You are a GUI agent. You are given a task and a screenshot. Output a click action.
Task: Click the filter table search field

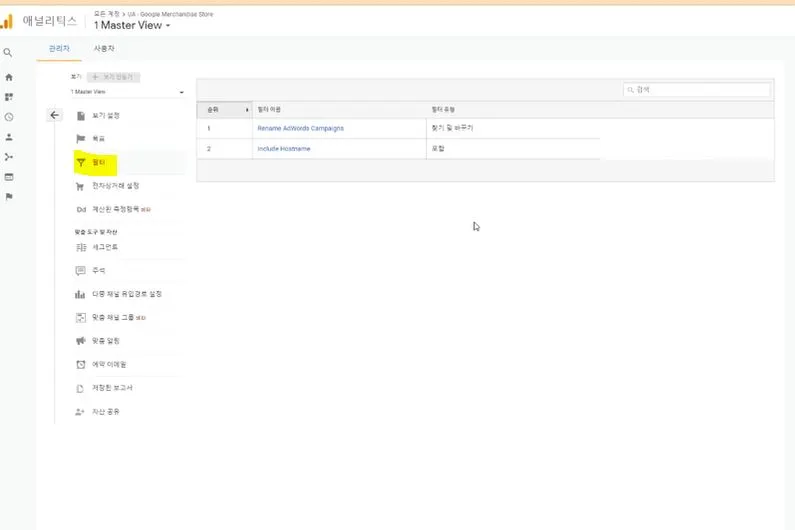(x=697, y=90)
